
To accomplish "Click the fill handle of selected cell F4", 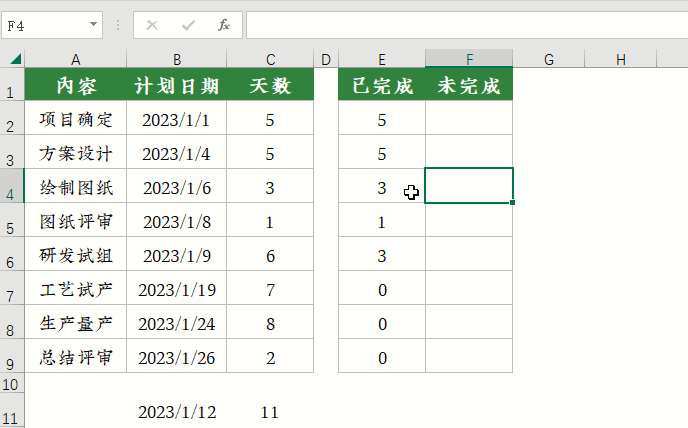I will 512,202.
